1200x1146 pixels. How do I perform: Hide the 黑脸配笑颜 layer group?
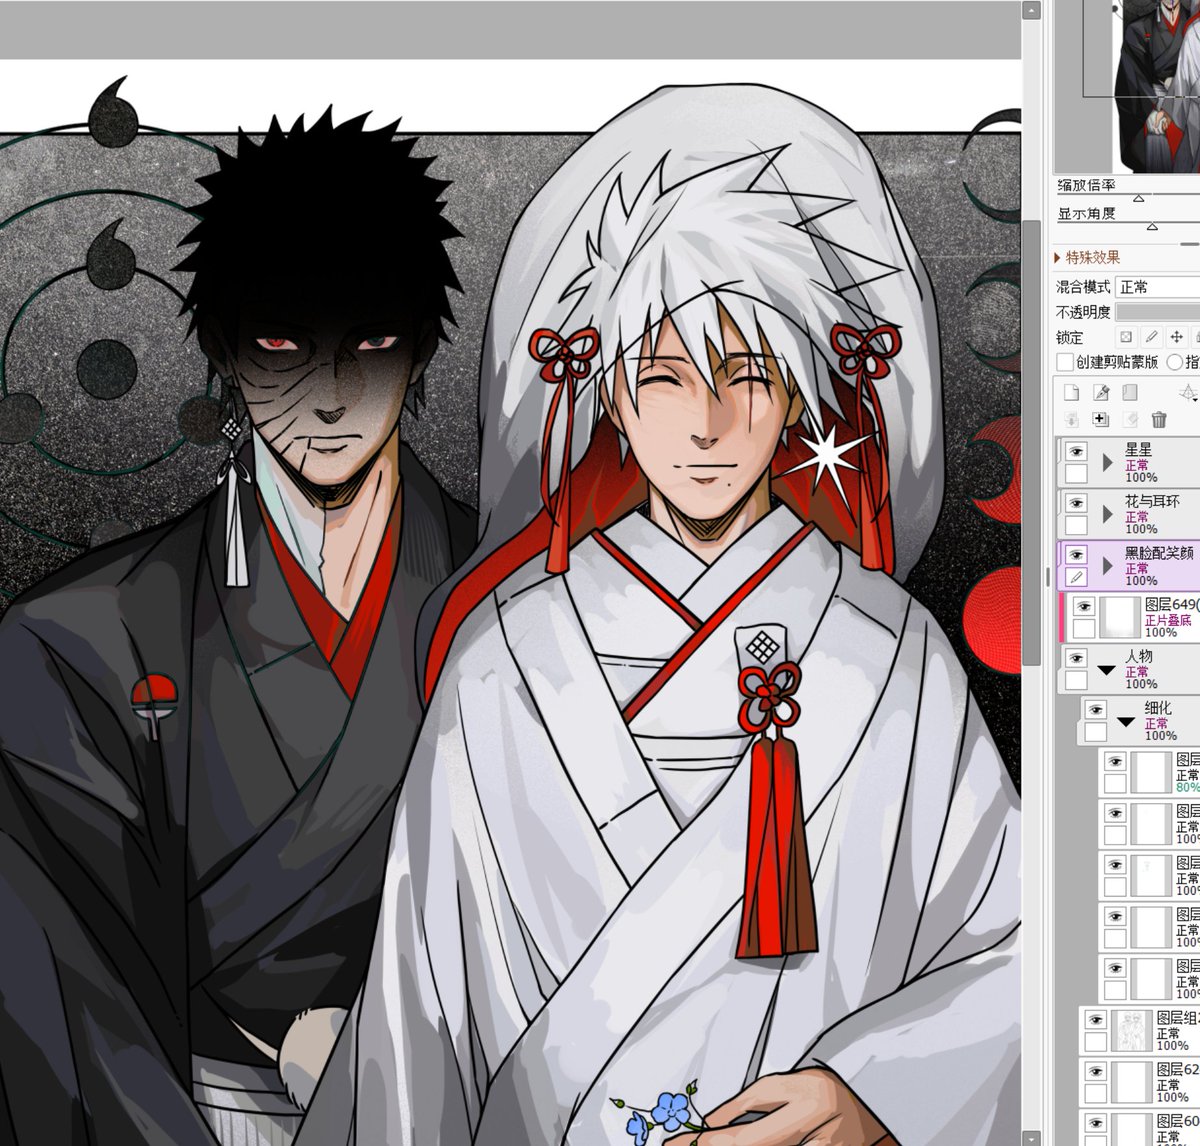[x=1076, y=555]
